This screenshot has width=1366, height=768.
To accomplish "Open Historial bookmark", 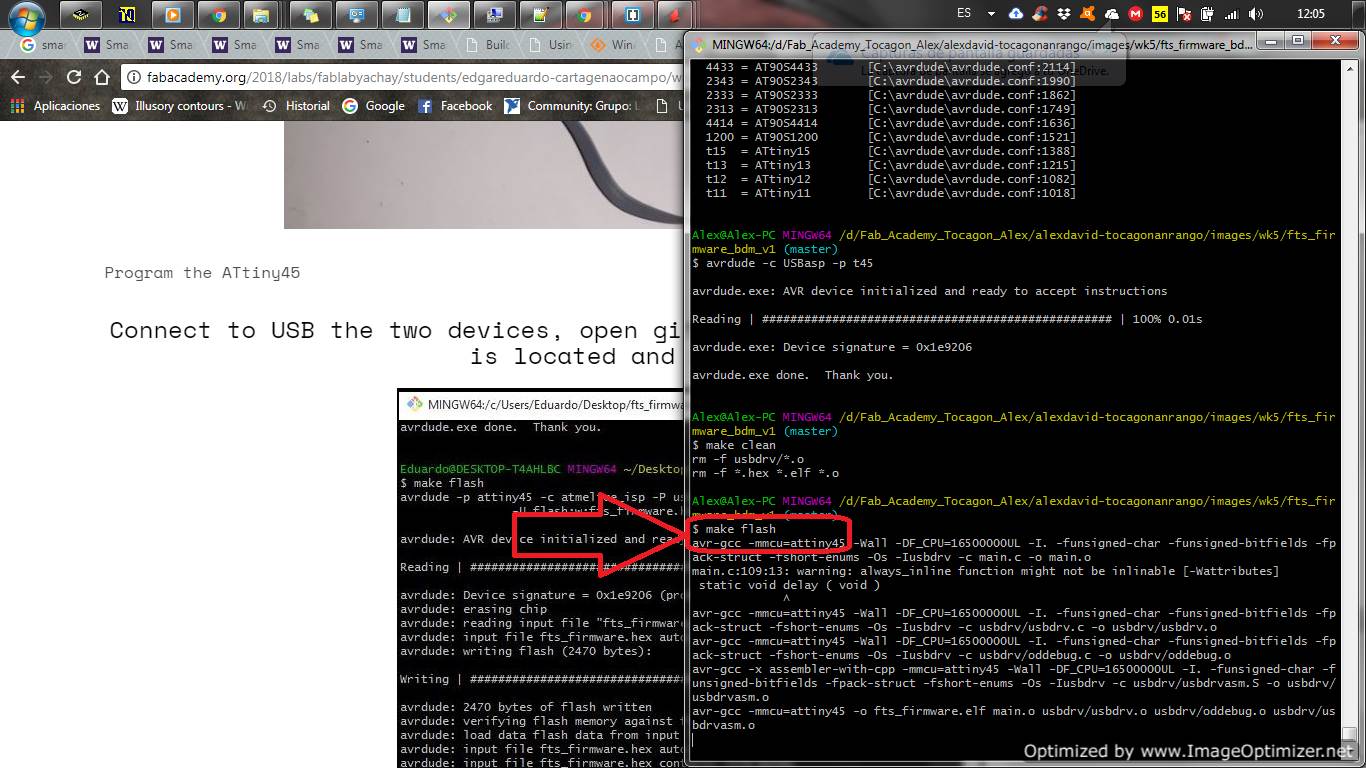I will click(x=296, y=106).
